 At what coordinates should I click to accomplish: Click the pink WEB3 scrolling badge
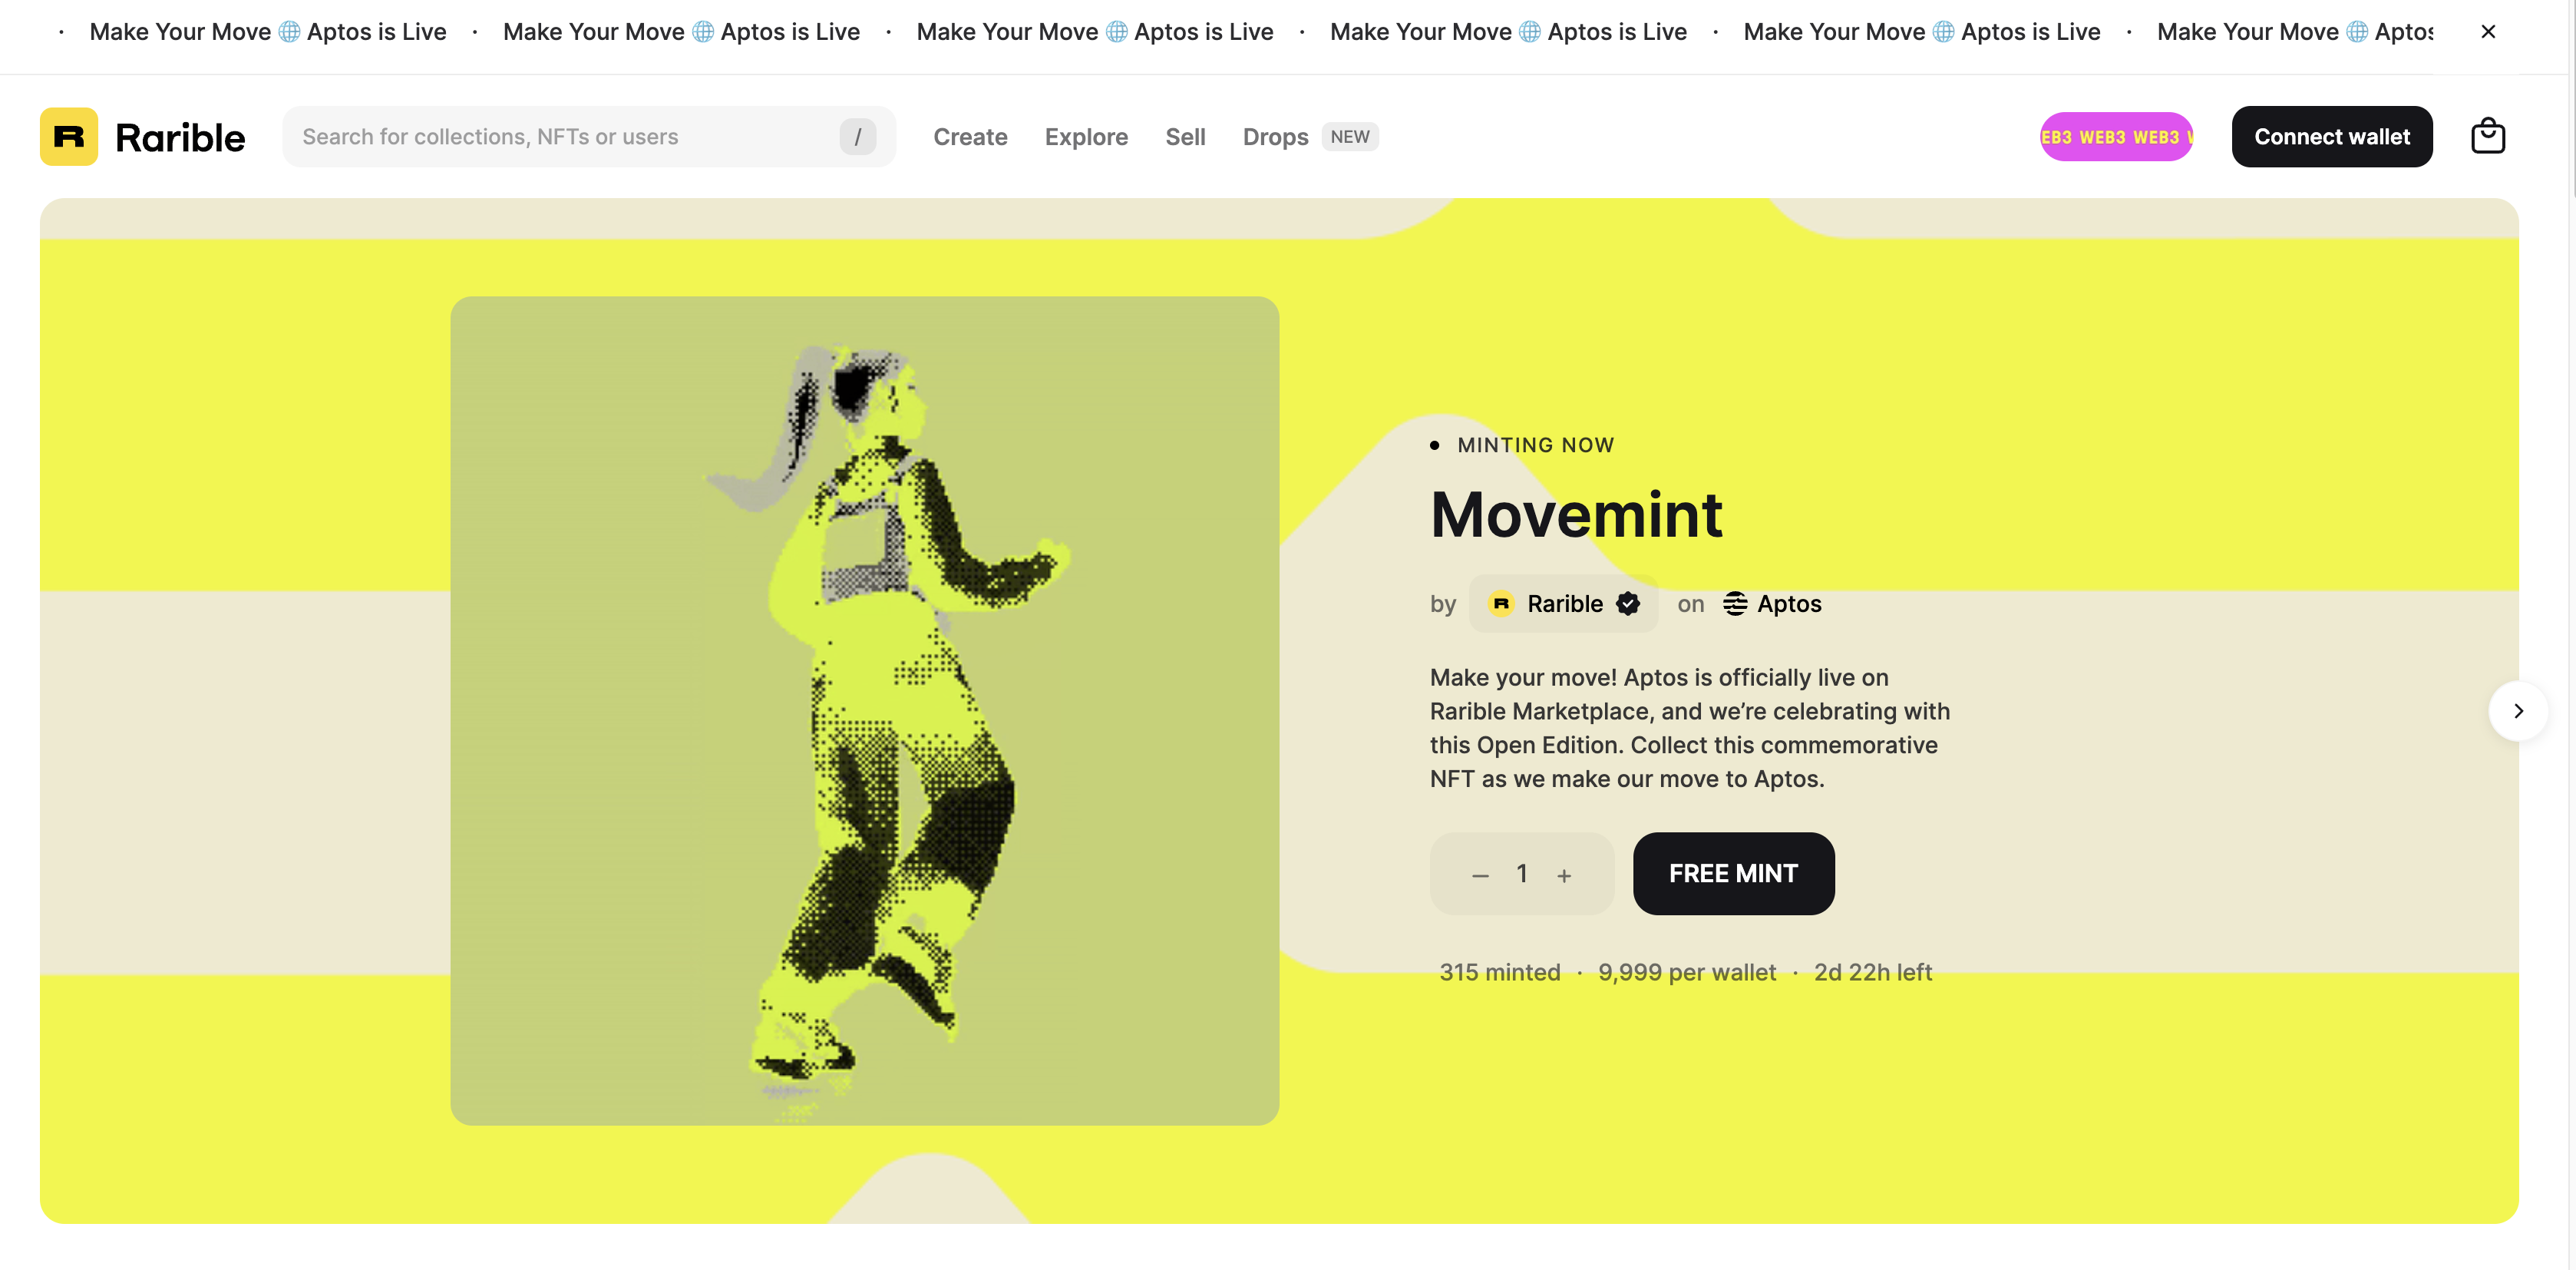coord(2116,136)
